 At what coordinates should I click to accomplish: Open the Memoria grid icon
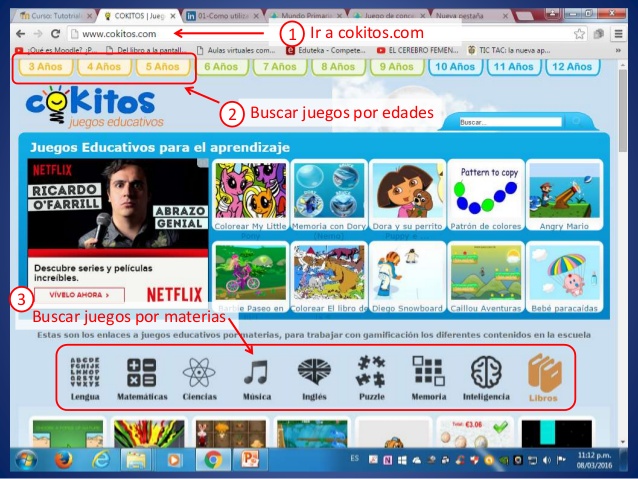428,373
